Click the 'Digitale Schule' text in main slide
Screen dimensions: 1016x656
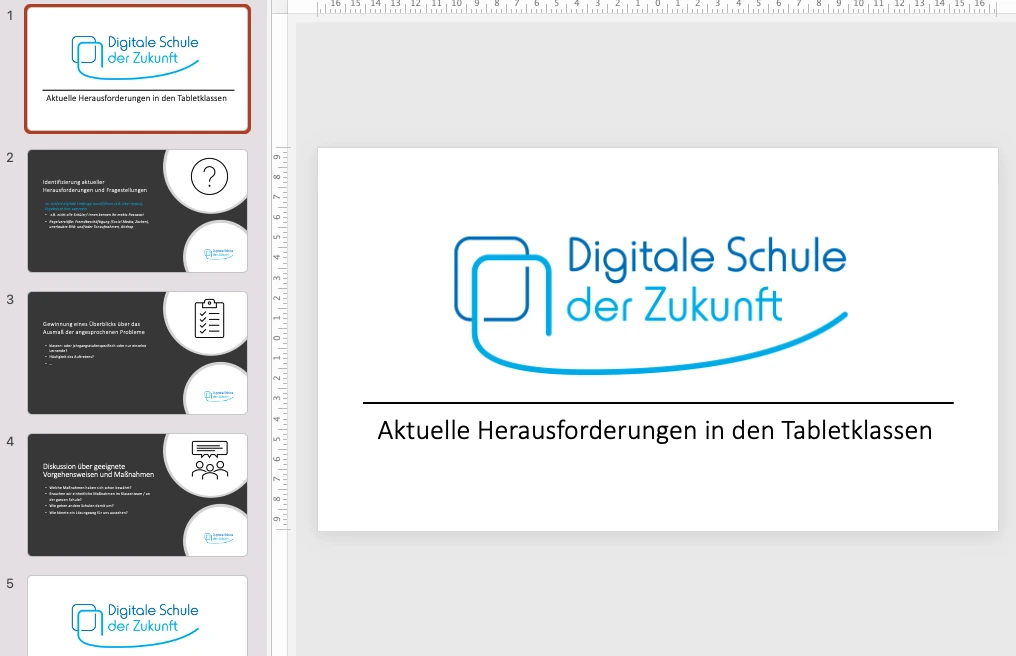[x=706, y=257]
